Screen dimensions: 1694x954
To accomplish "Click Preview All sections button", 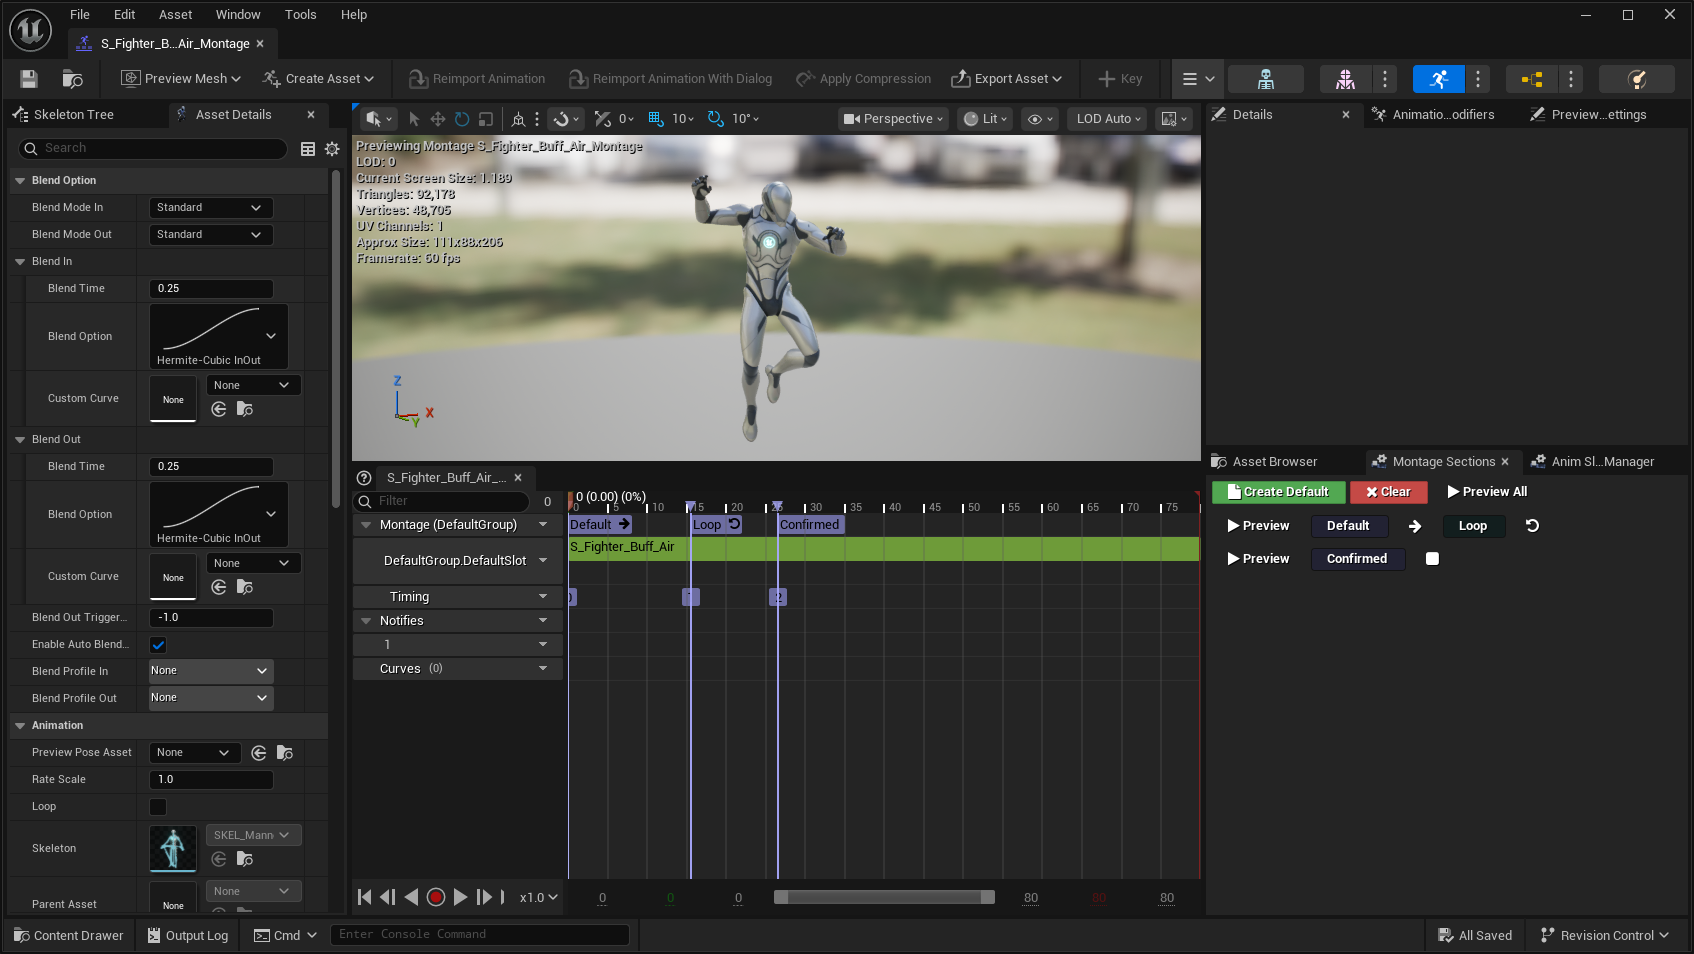I will click(1487, 492).
